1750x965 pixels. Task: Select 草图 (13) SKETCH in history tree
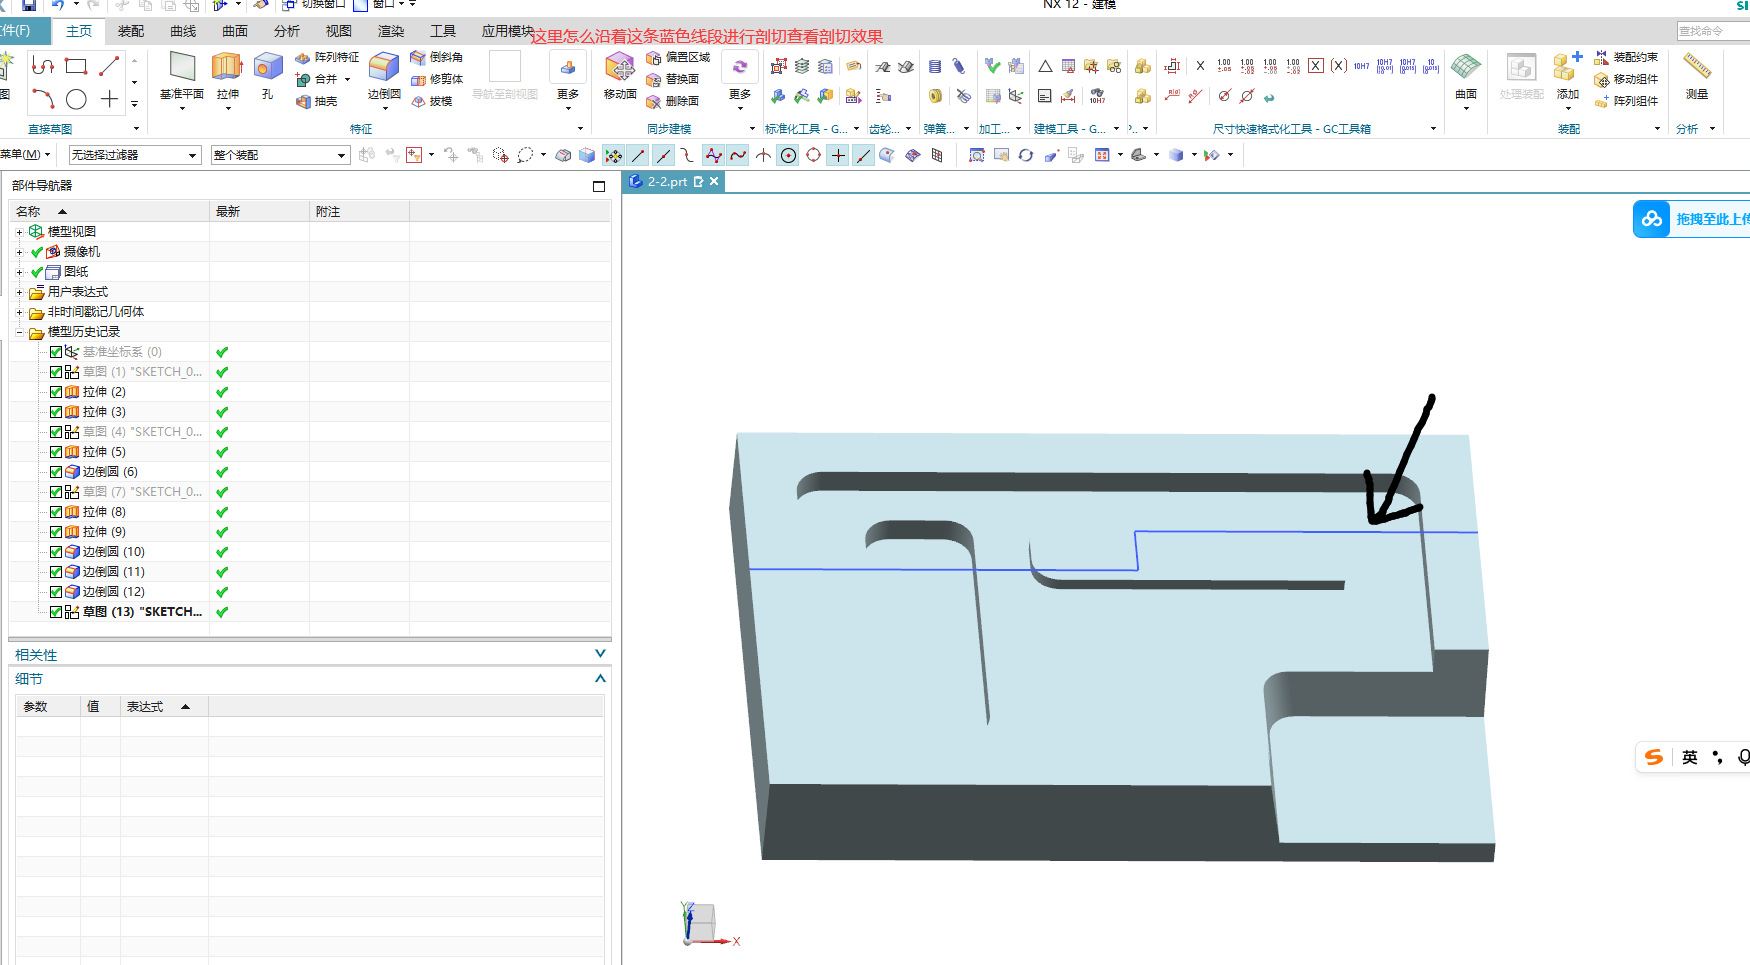coord(142,612)
